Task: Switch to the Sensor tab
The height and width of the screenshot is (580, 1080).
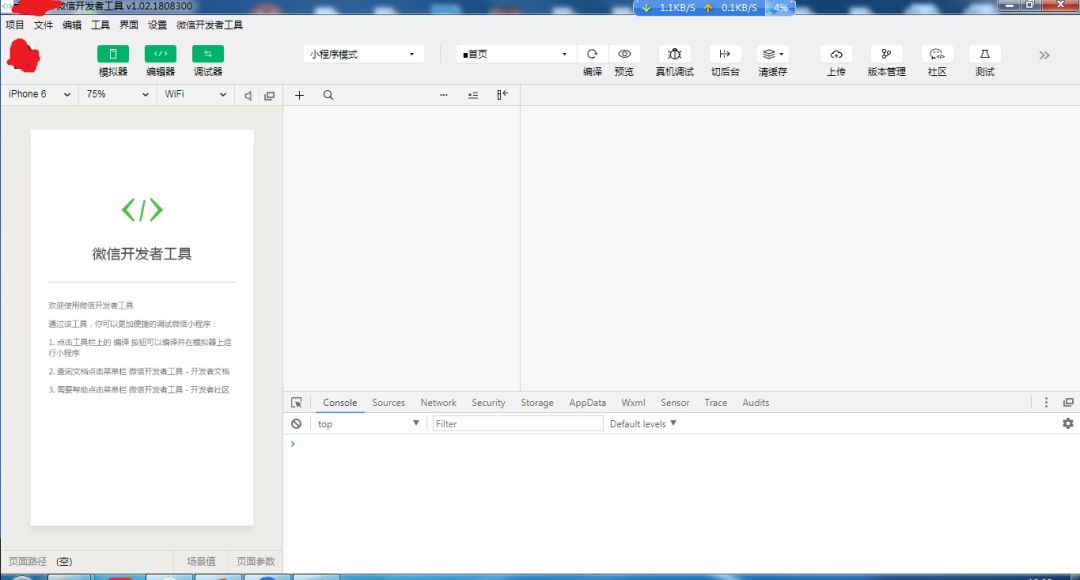Action: tap(675, 402)
